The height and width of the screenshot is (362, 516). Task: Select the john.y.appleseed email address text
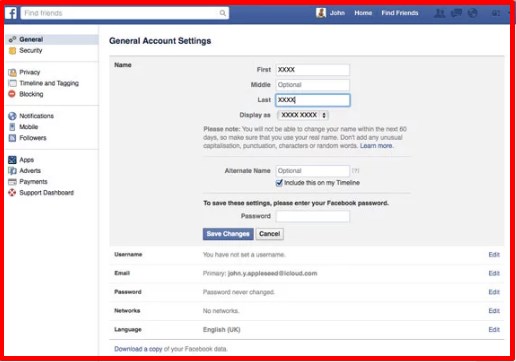pos(272,273)
